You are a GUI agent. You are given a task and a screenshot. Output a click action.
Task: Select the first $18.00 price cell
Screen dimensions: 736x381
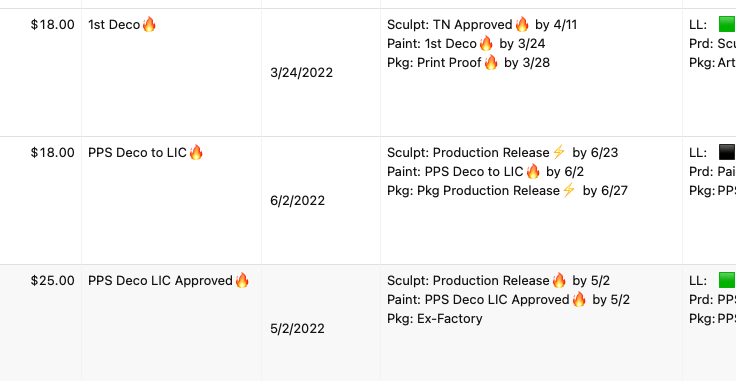click(x=41, y=73)
